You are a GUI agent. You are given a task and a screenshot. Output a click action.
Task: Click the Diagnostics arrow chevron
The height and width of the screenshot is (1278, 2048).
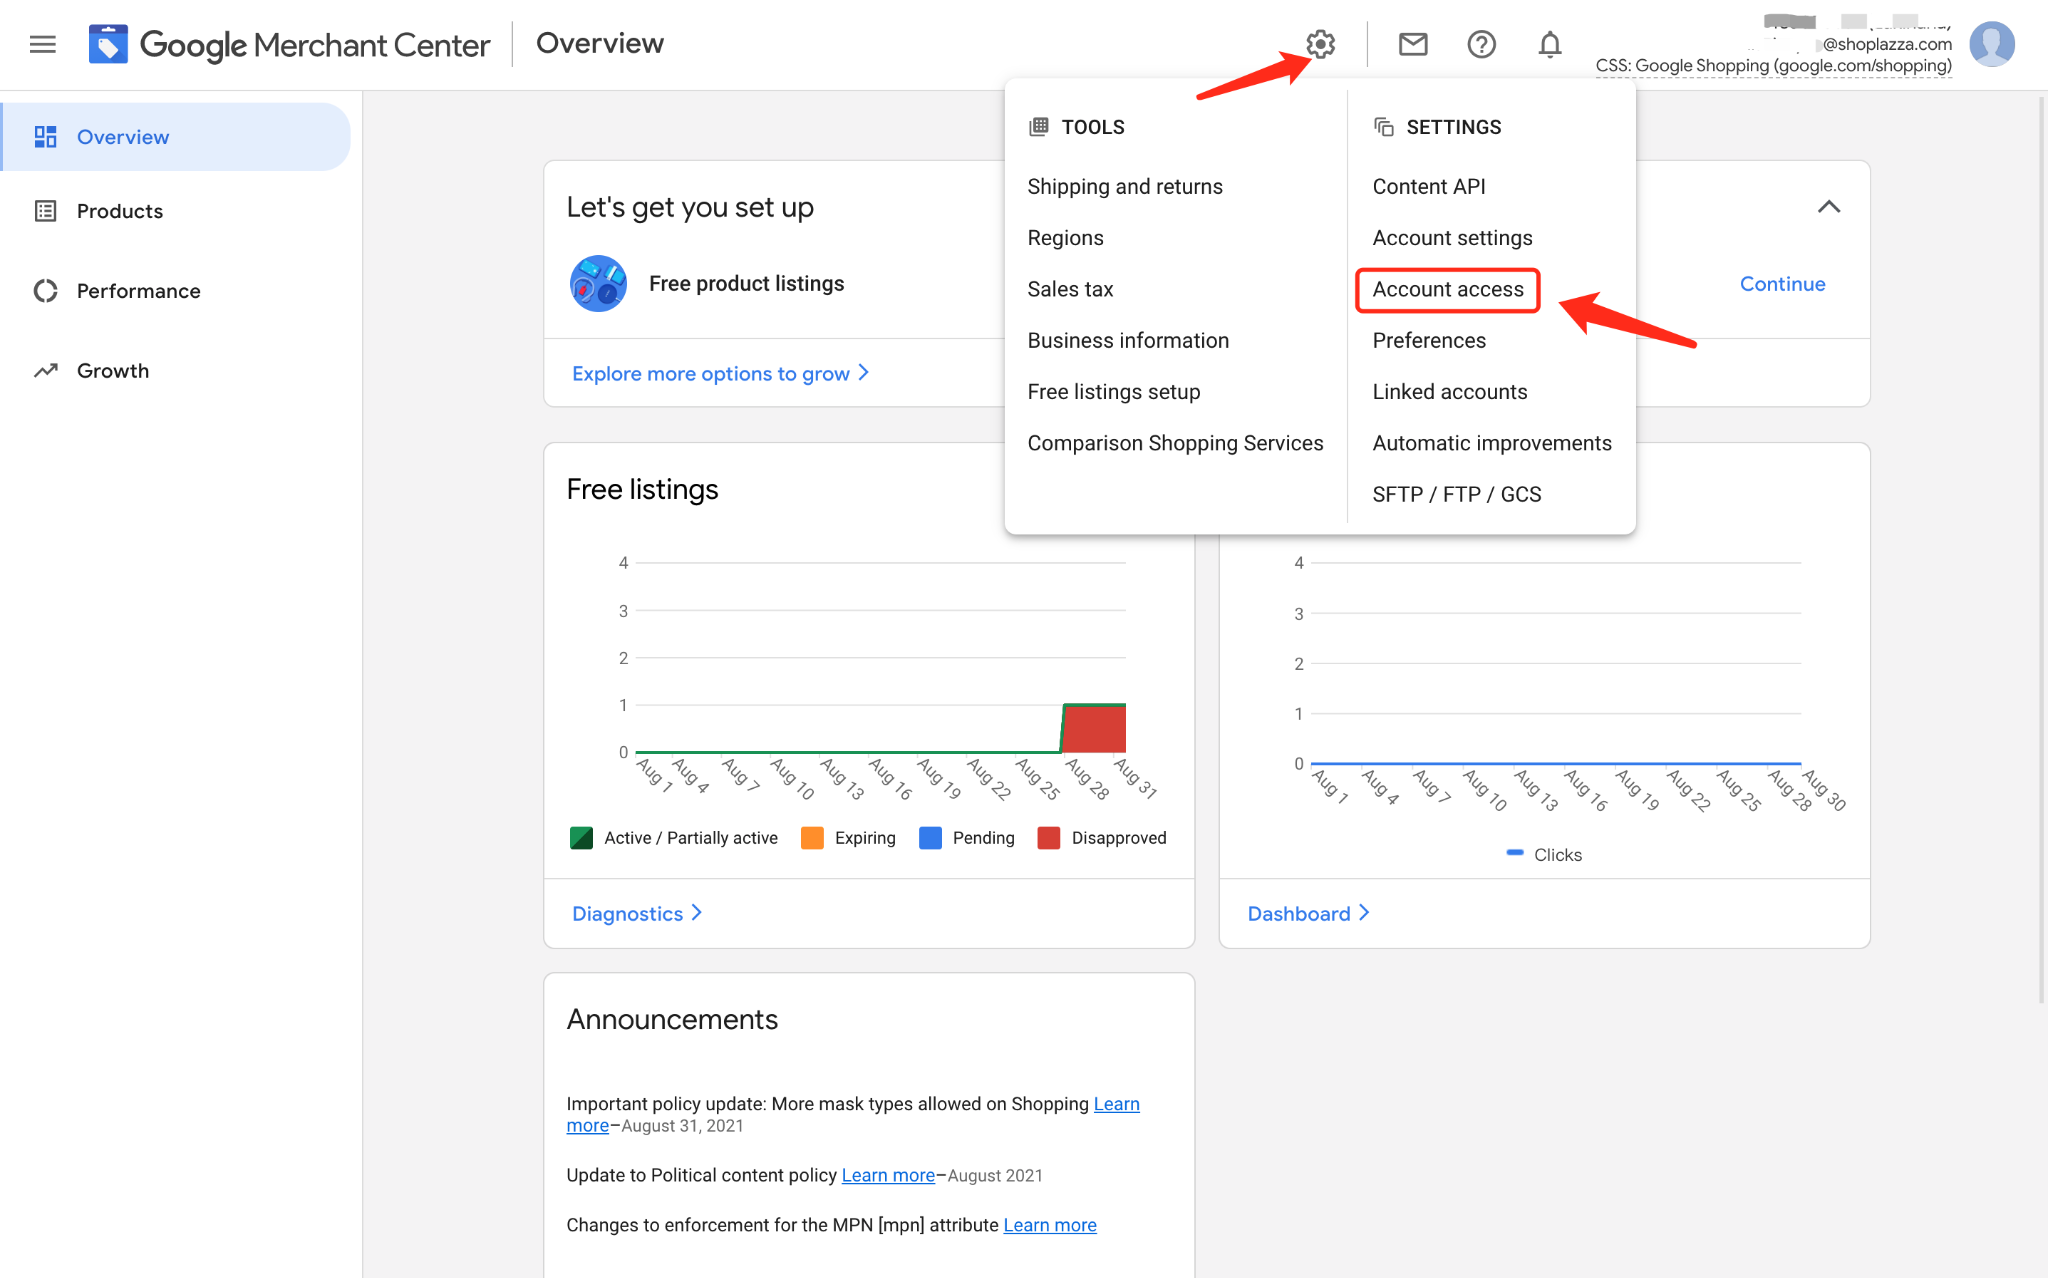click(697, 913)
